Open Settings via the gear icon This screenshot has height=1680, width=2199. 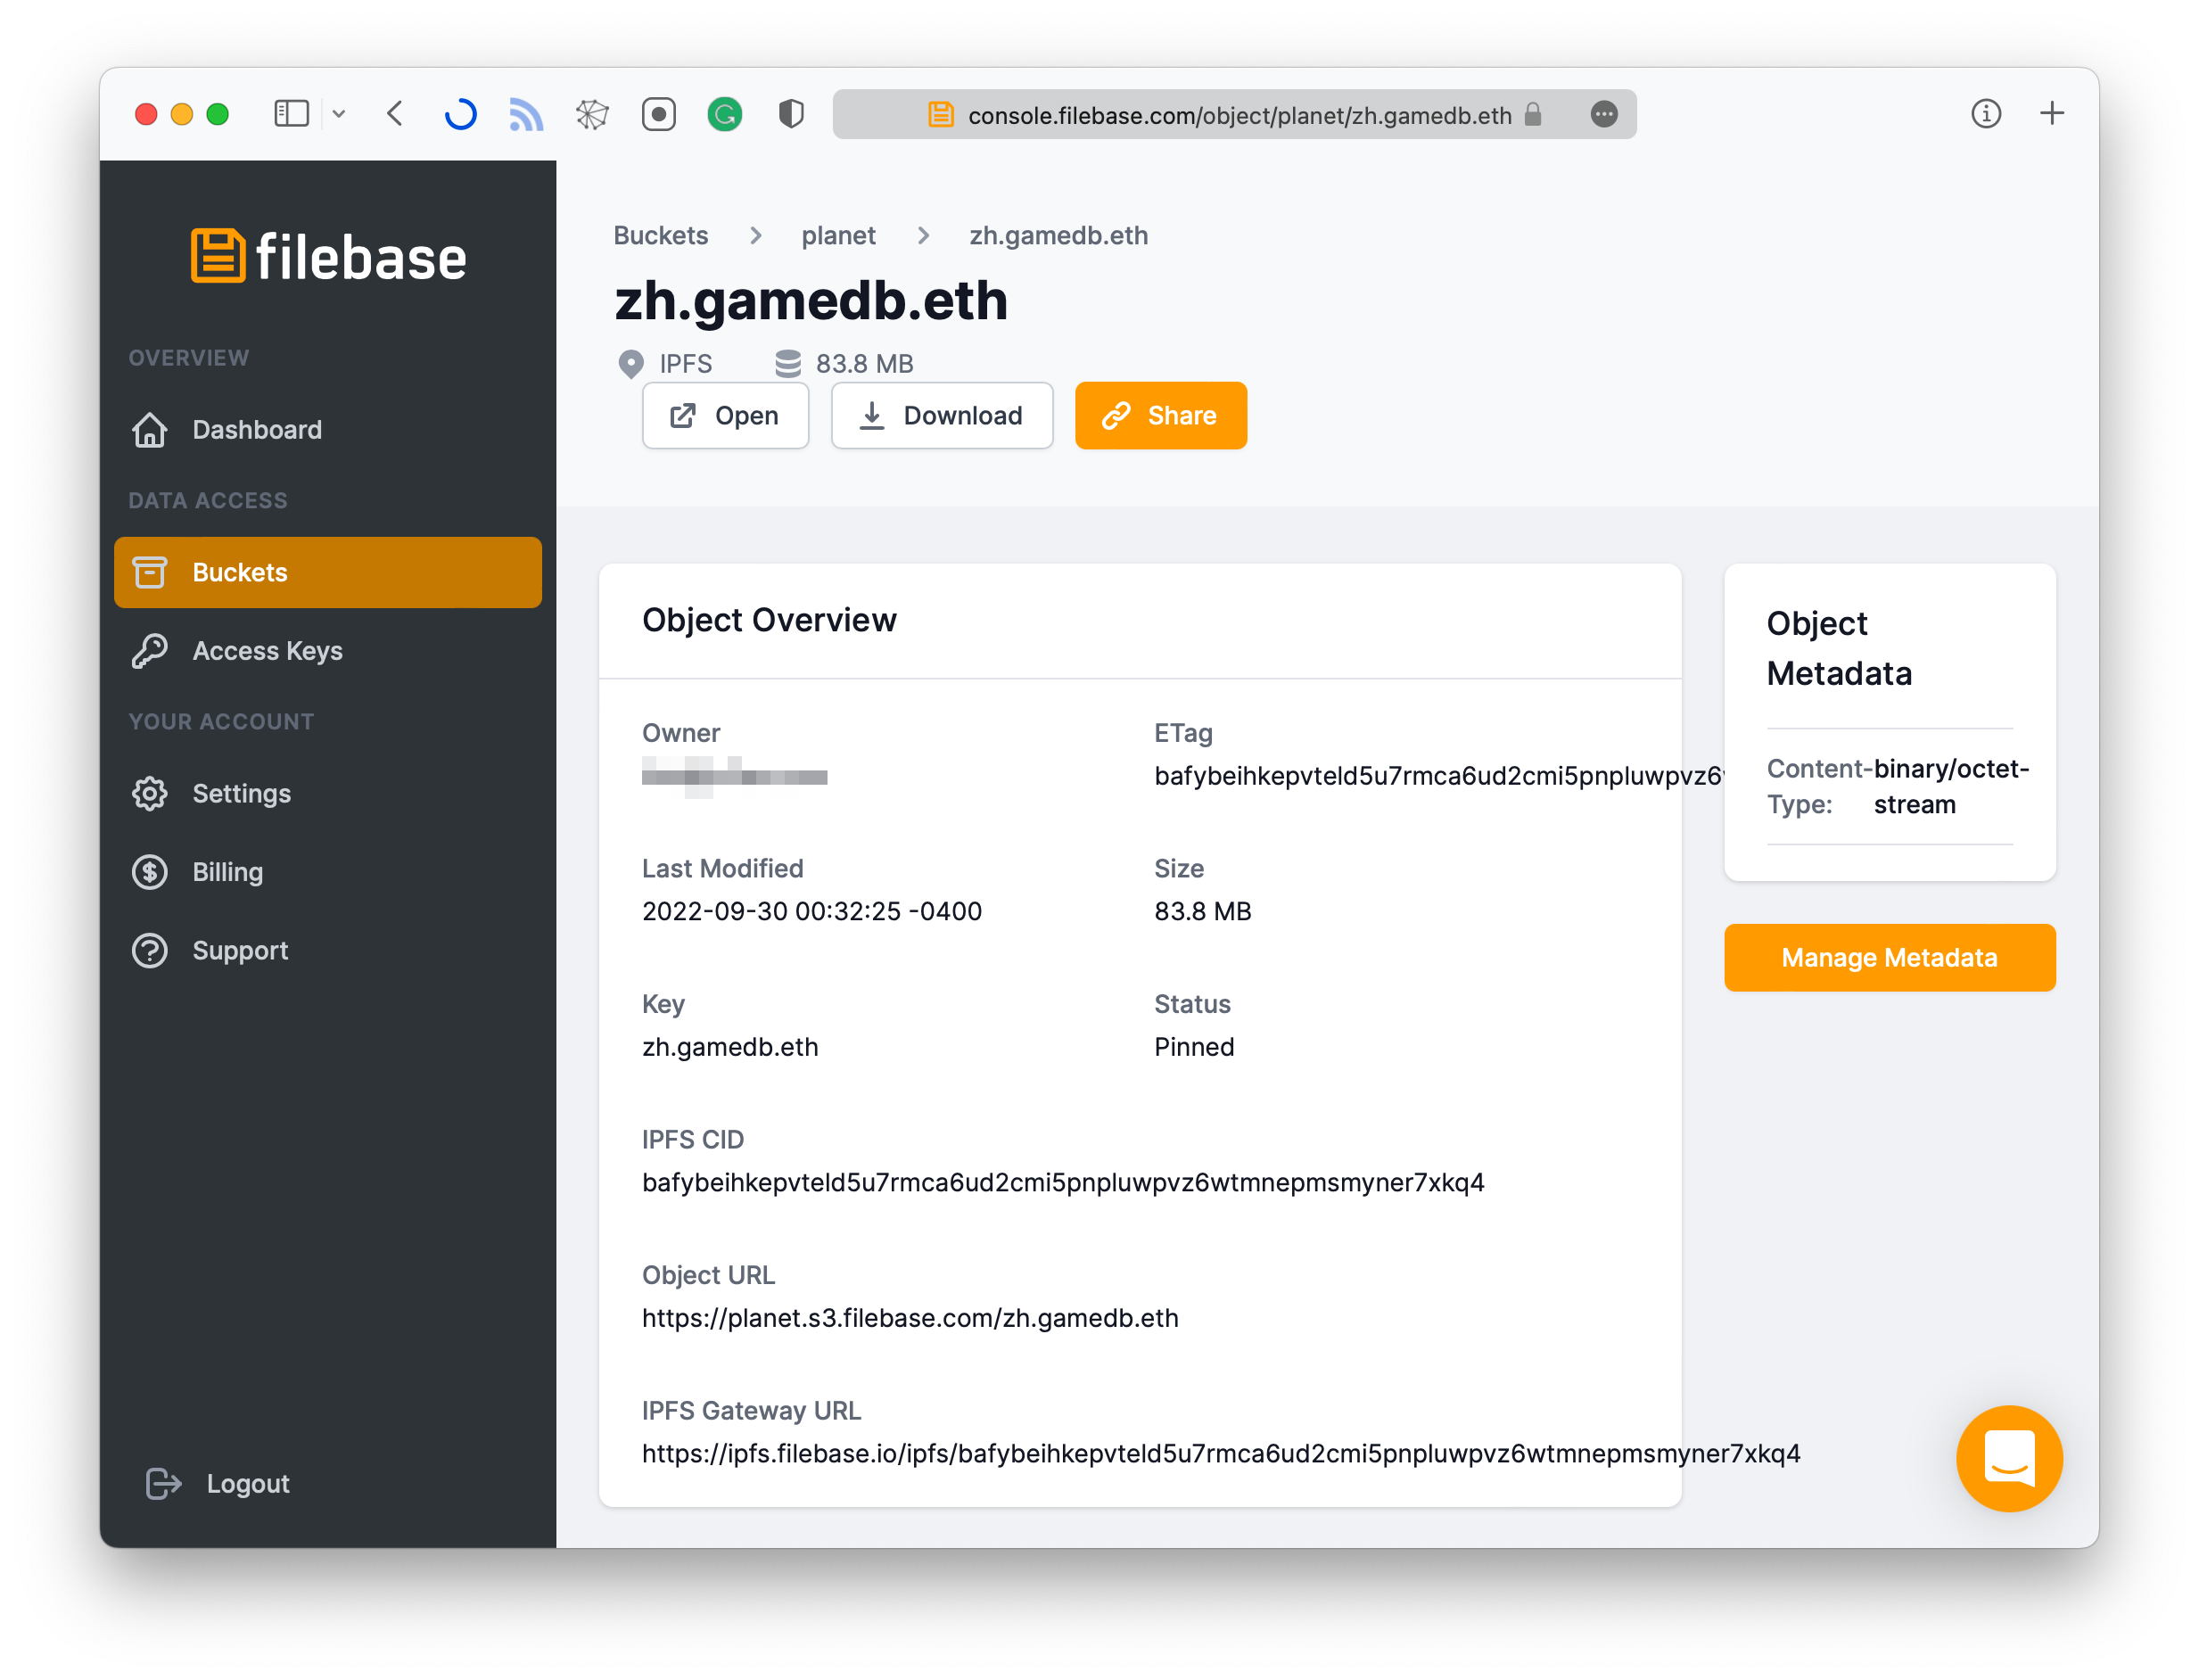point(150,793)
